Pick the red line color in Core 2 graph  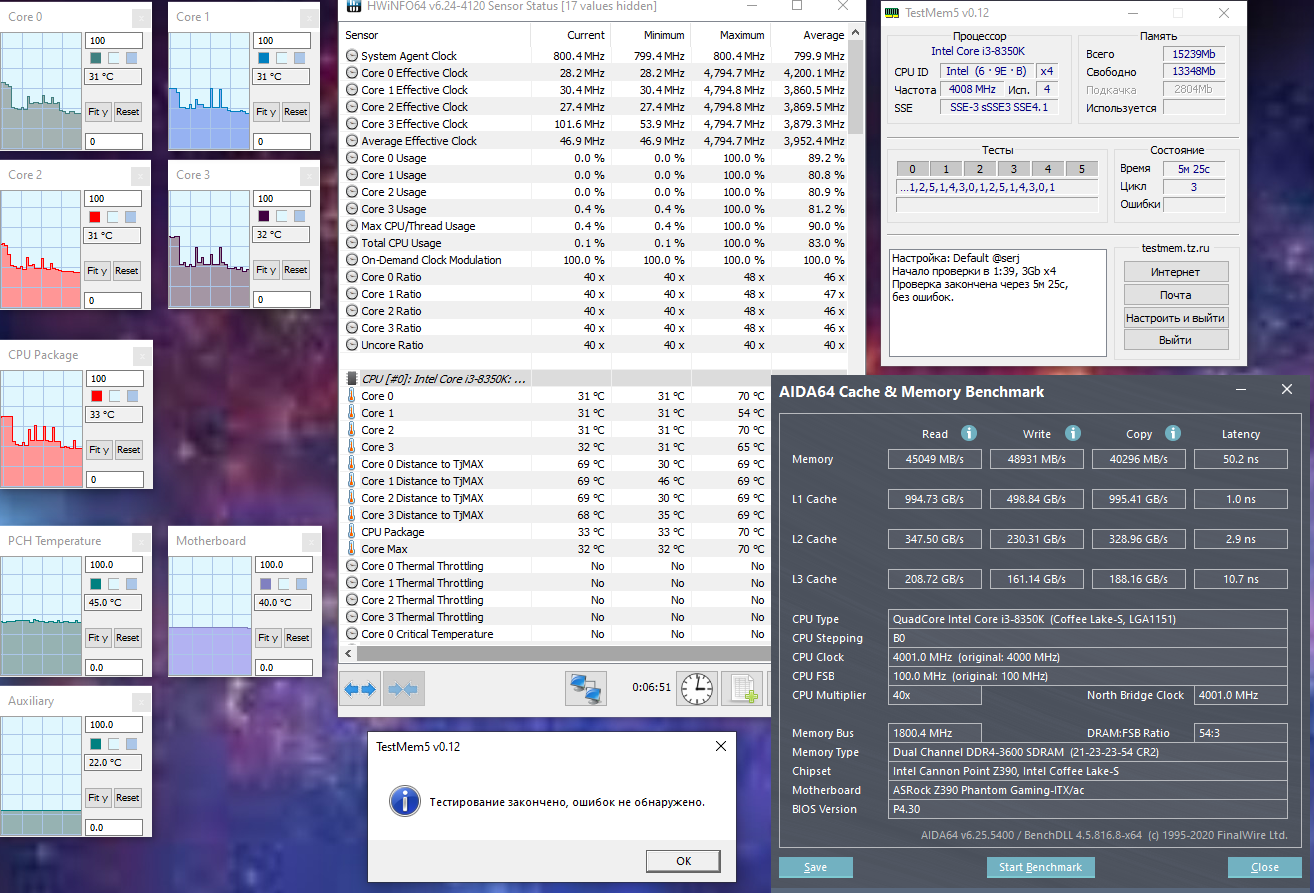coord(95,216)
